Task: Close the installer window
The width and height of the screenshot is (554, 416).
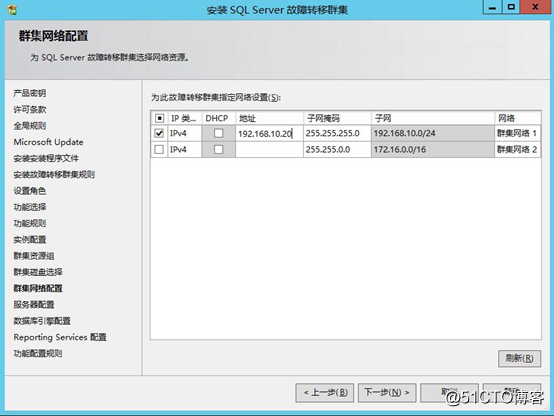Action: coord(535,7)
